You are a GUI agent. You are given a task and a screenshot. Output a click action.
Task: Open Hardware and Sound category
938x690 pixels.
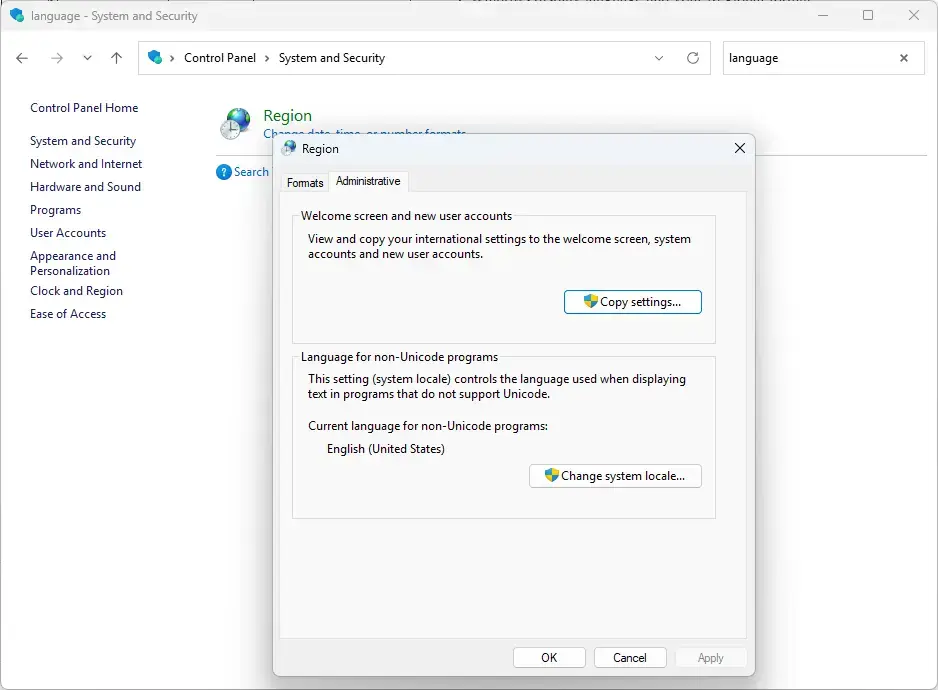tap(86, 187)
